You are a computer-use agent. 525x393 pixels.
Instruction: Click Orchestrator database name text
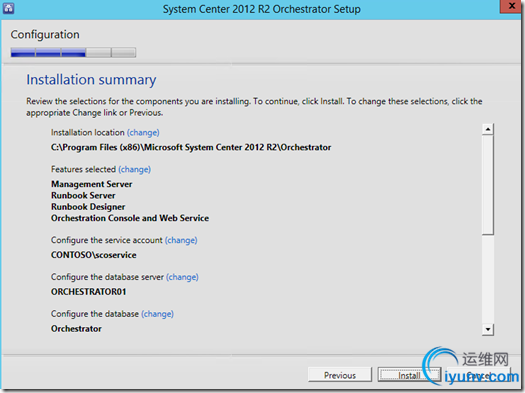76,329
